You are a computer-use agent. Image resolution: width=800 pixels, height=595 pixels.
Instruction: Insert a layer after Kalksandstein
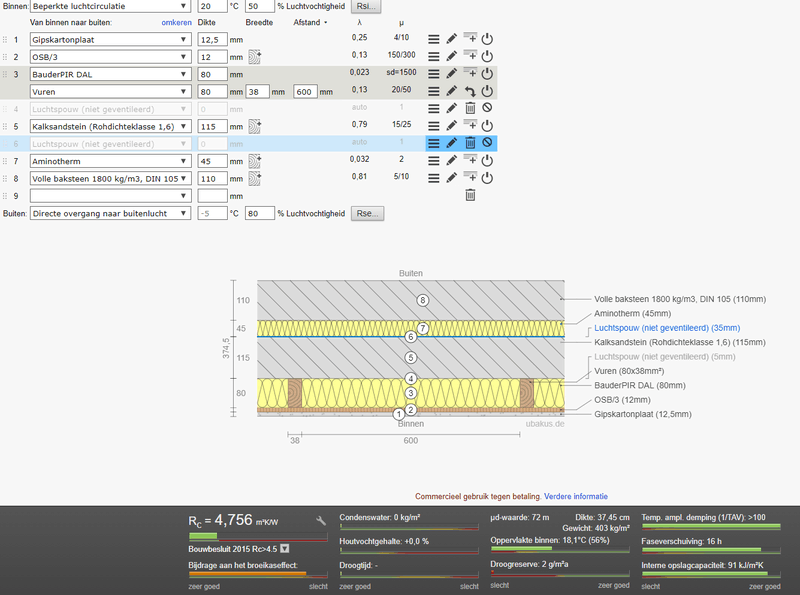[470, 125]
